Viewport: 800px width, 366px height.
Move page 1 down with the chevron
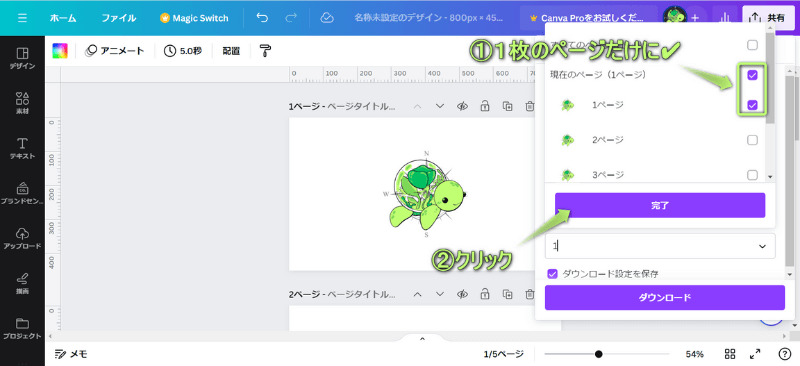pyautogui.click(x=440, y=106)
